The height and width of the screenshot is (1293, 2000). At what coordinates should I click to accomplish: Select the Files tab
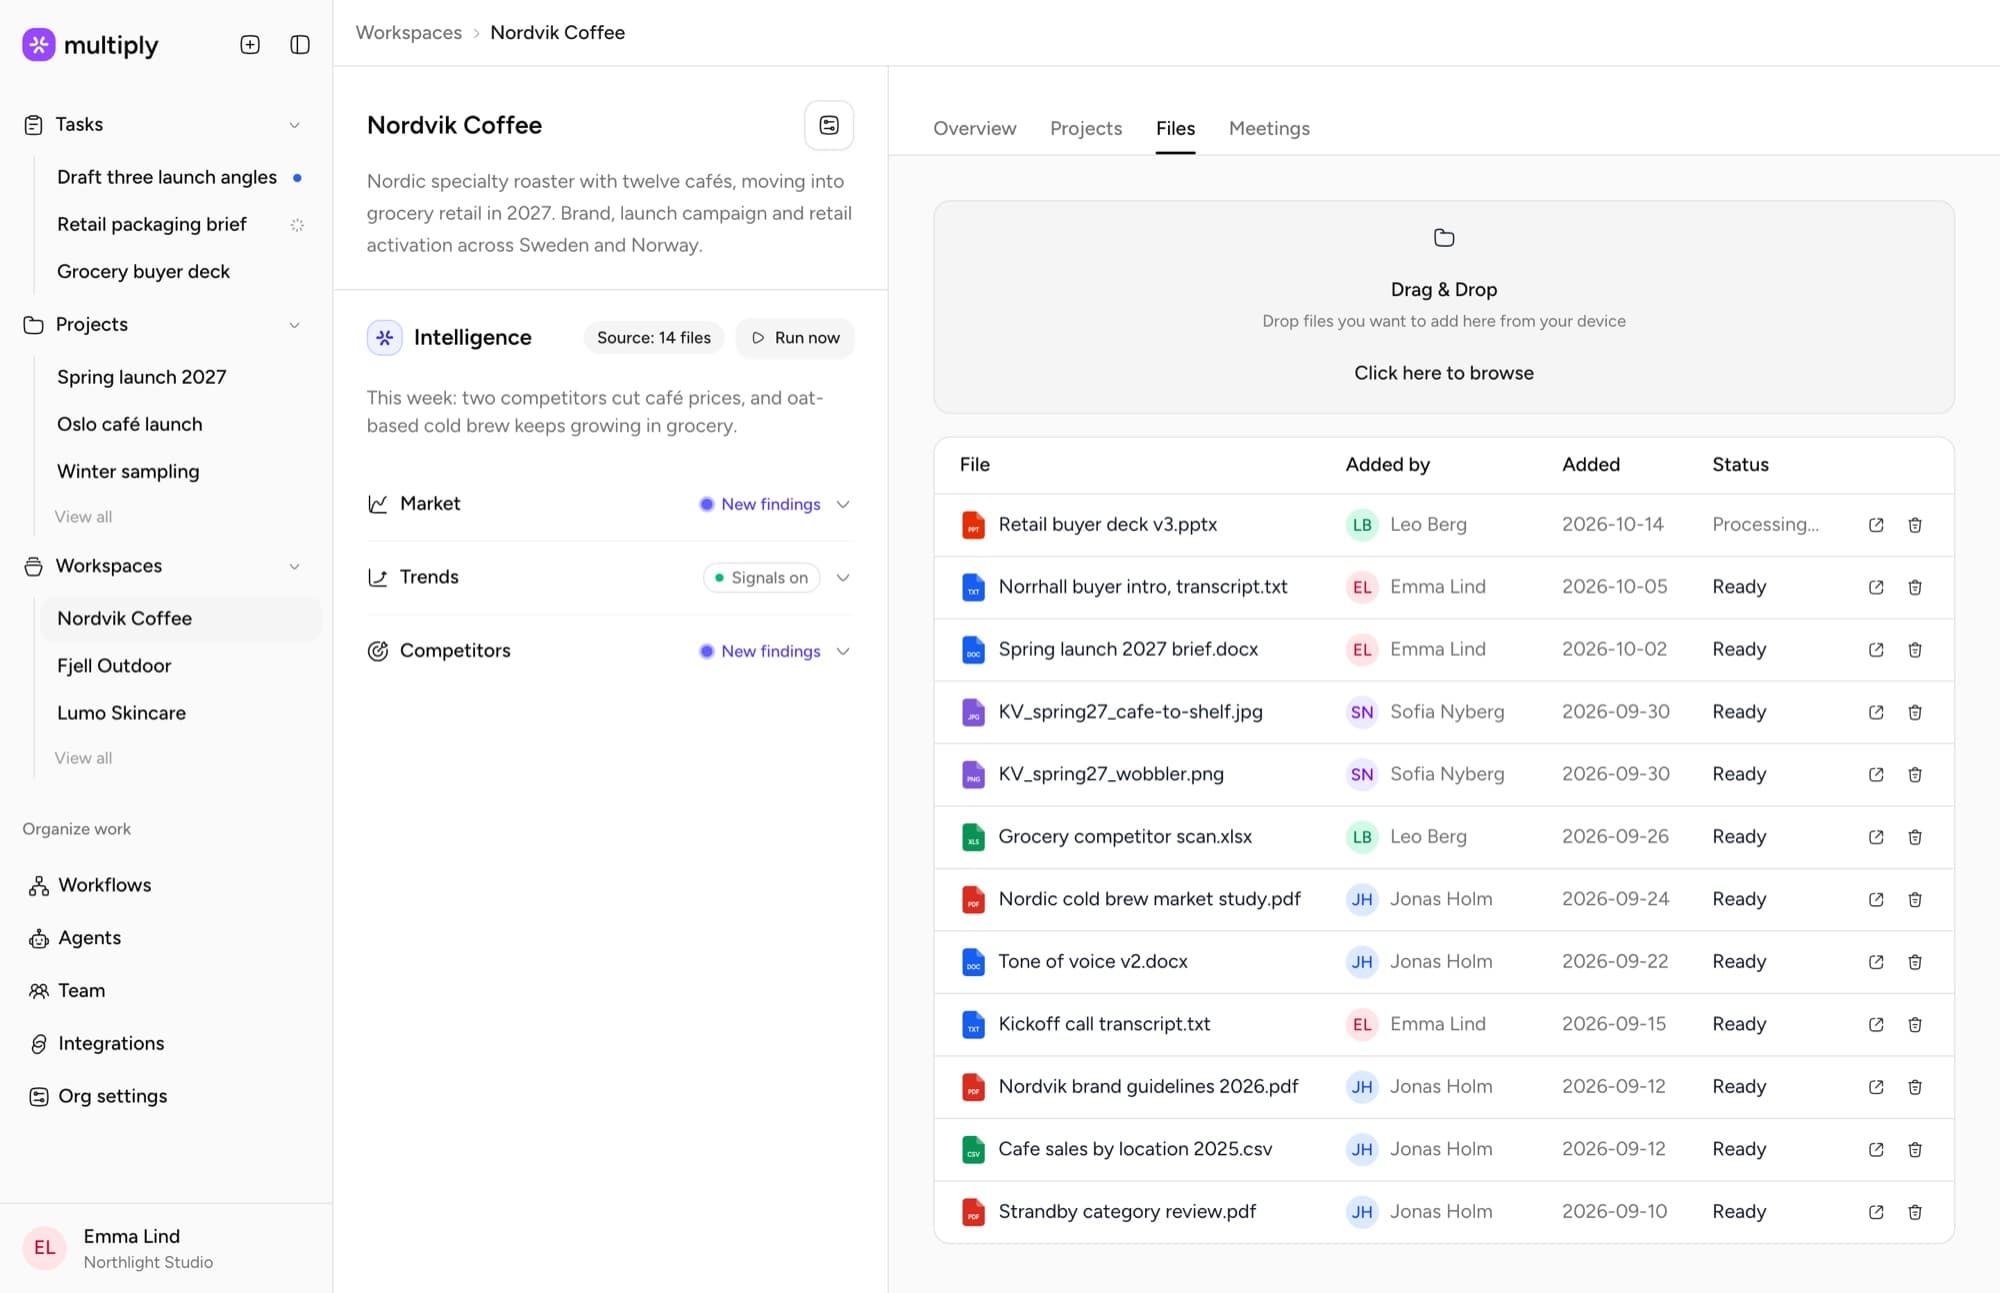(1175, 128)
